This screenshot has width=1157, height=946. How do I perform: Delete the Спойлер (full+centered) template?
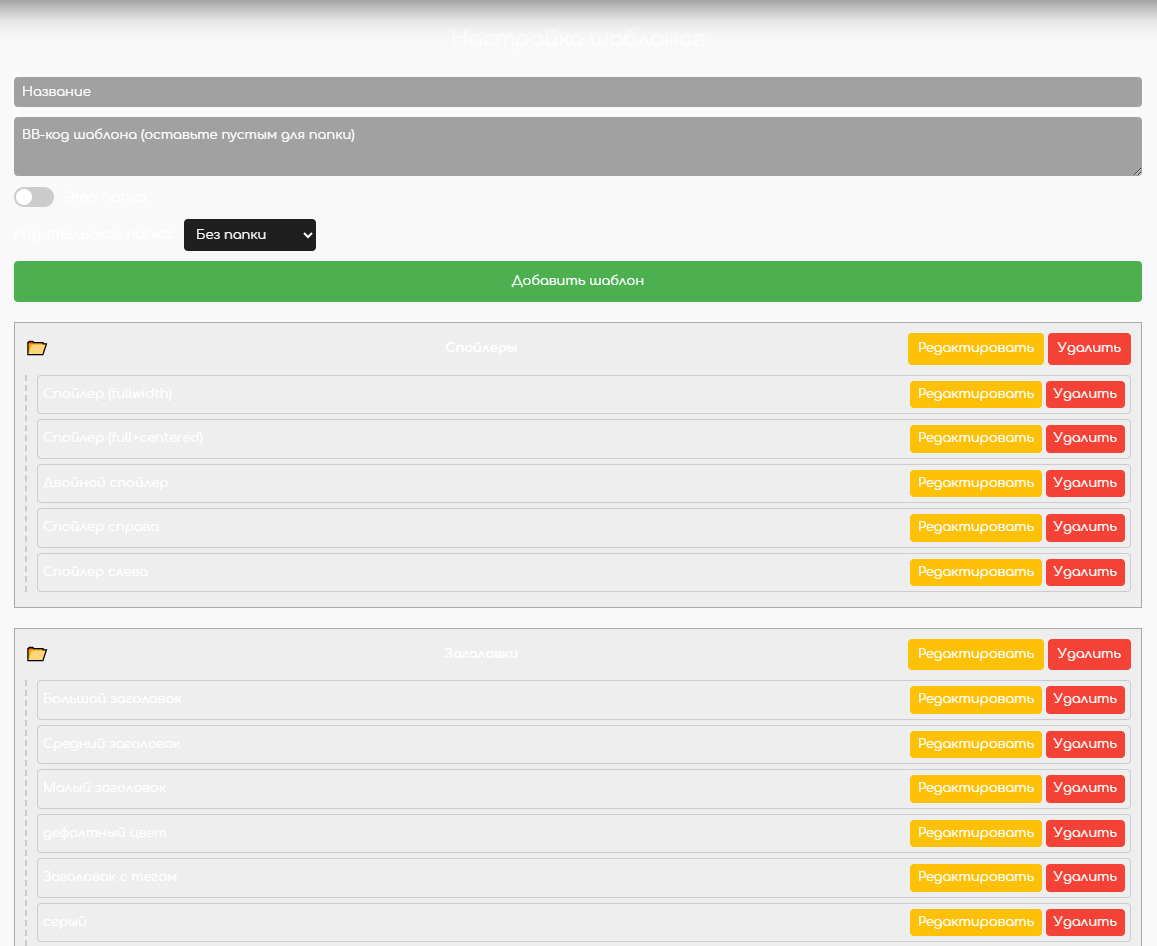(x=1085, y=438)
